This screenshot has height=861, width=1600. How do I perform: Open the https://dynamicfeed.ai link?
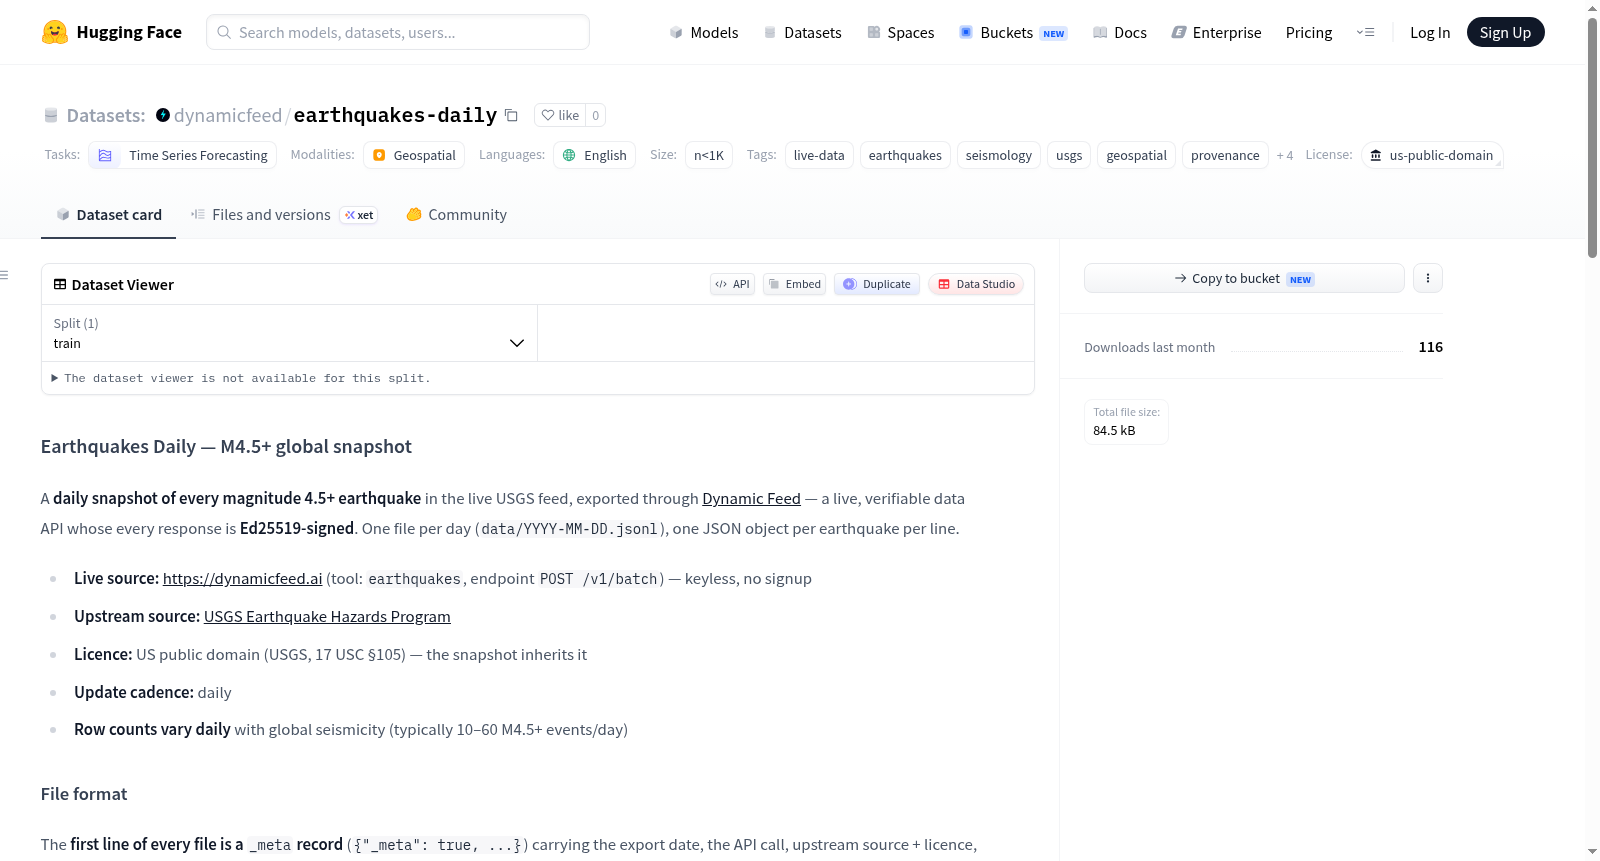coord(242,579)
